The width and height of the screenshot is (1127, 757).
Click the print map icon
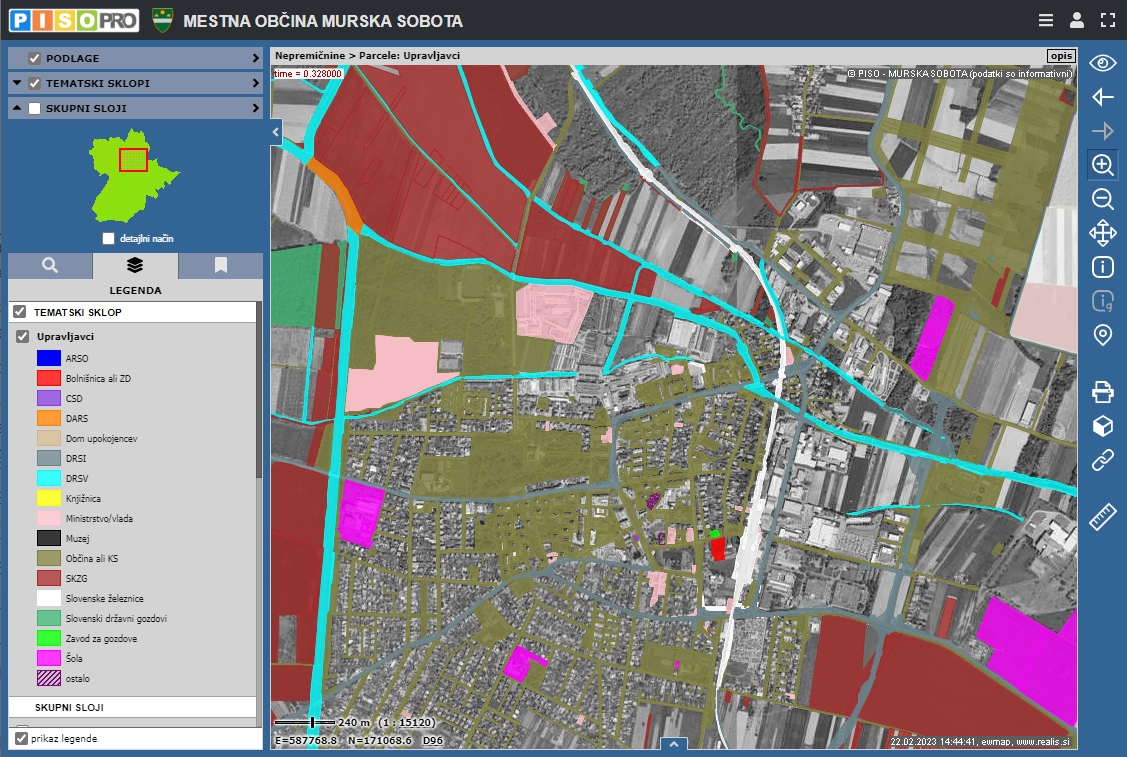tap(1102, 391)
